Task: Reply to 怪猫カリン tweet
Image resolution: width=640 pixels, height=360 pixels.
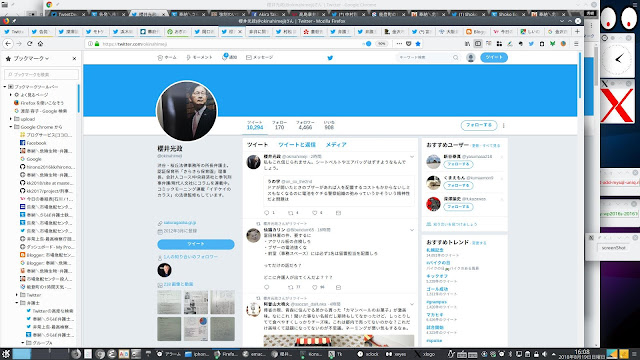Action: point(267,287)
